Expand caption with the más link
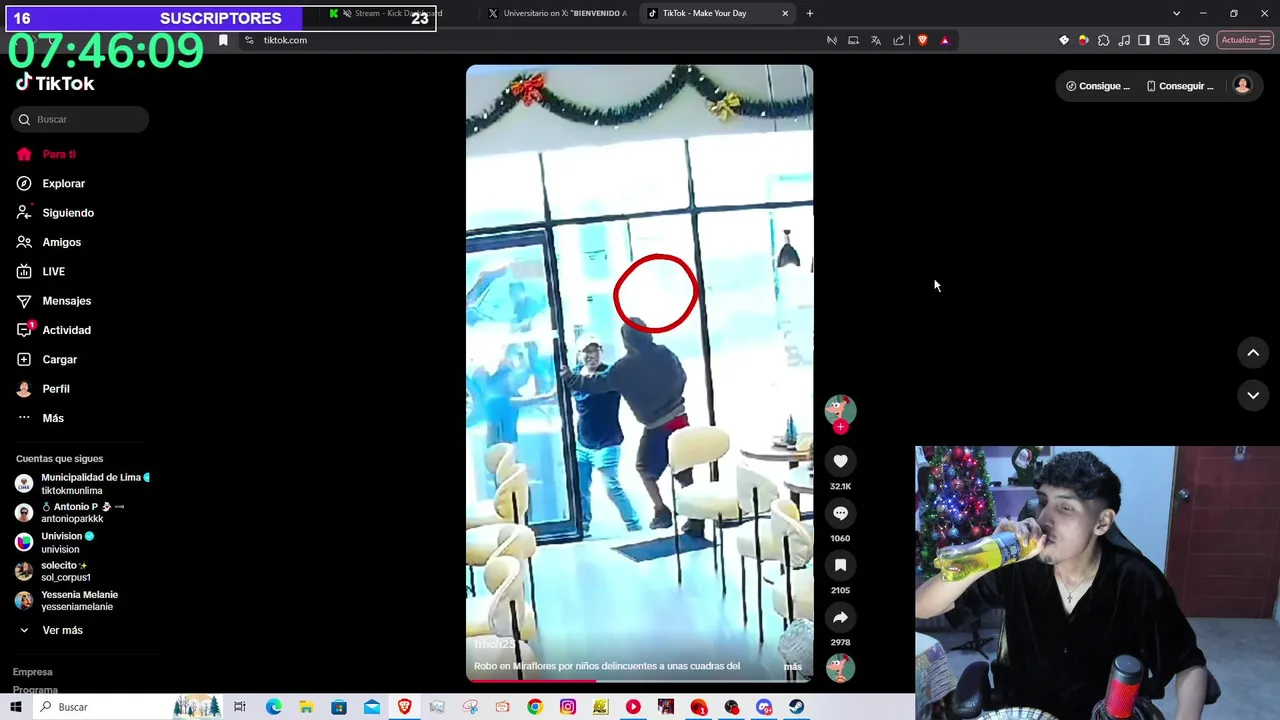 792,667
